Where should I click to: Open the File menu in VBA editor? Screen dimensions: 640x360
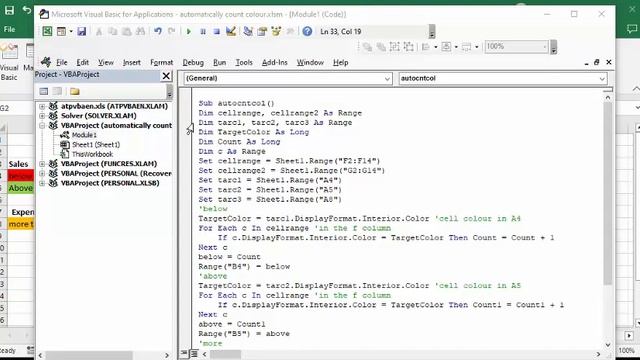click(62, 62)
